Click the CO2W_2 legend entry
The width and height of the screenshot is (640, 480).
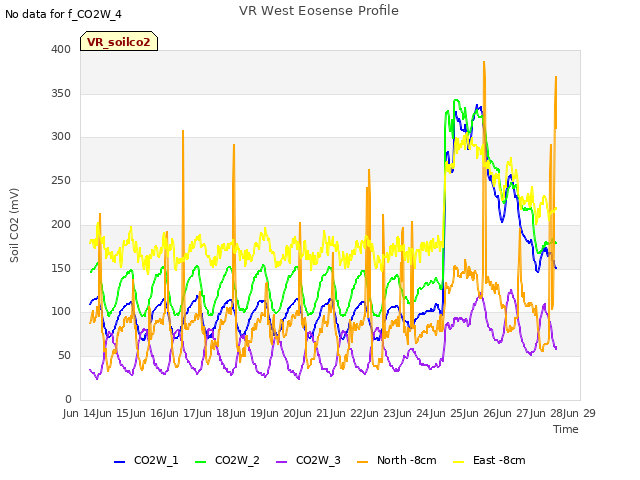pos(227,460)
